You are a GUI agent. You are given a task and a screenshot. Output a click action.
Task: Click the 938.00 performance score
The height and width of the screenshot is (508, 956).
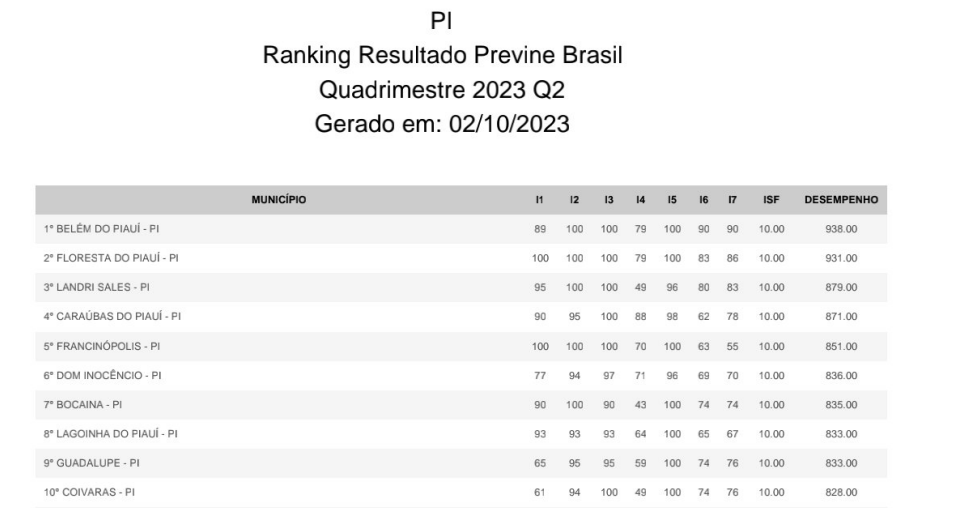pos(841,229)
